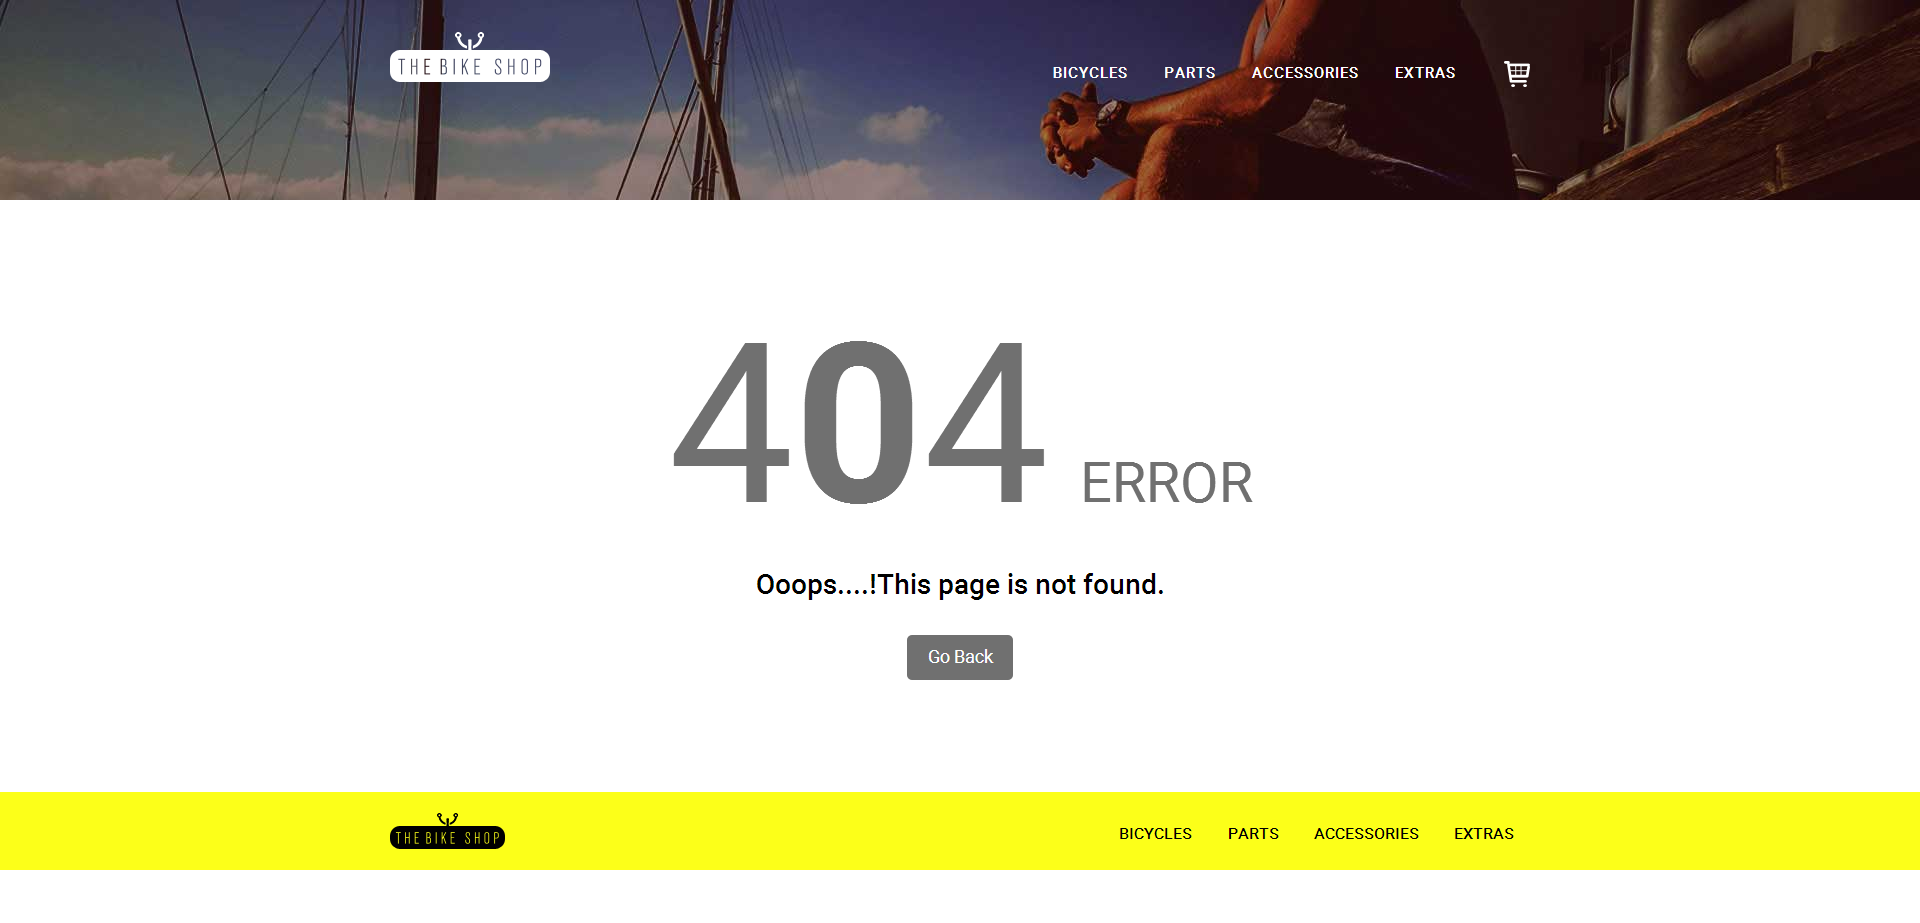Click The Bike Shop header logo
Screen dimensions: 1920x923
click(x=470, y=57)
